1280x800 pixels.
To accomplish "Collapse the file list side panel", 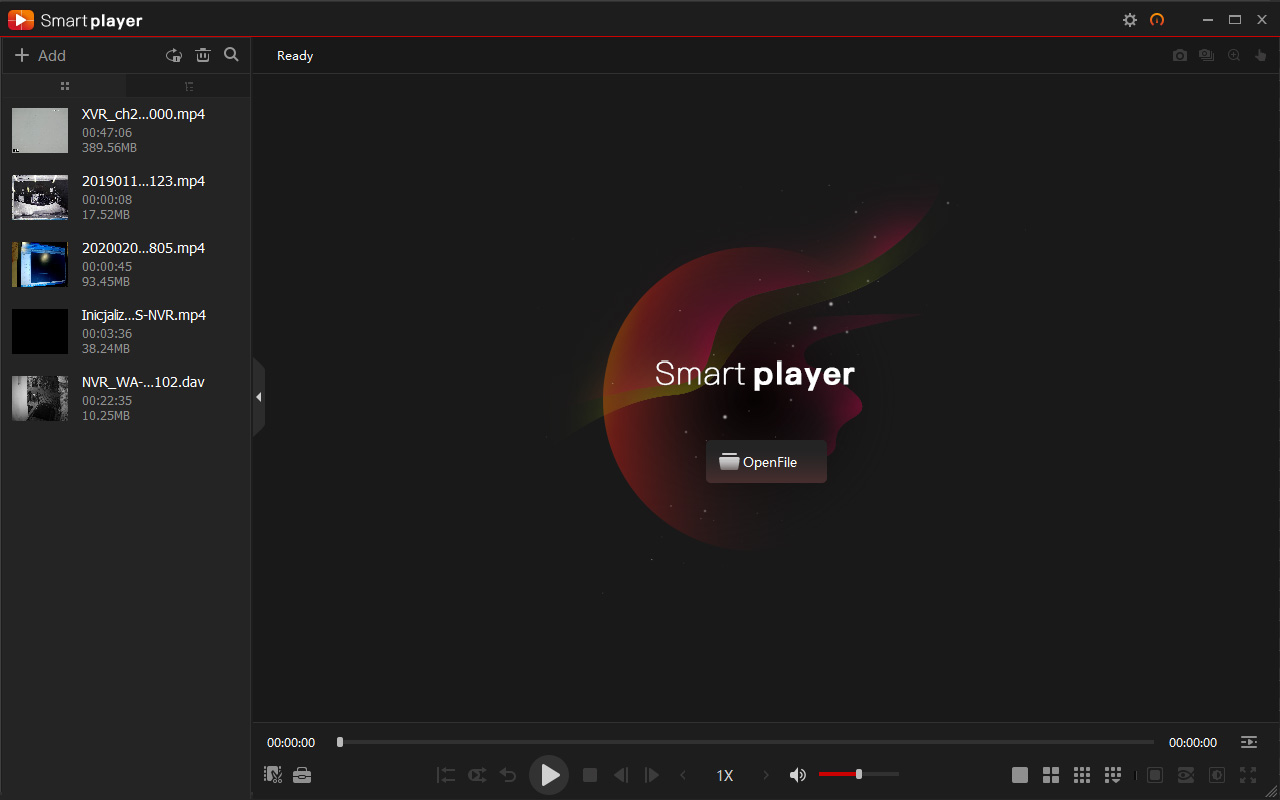I will click(258, 397).
